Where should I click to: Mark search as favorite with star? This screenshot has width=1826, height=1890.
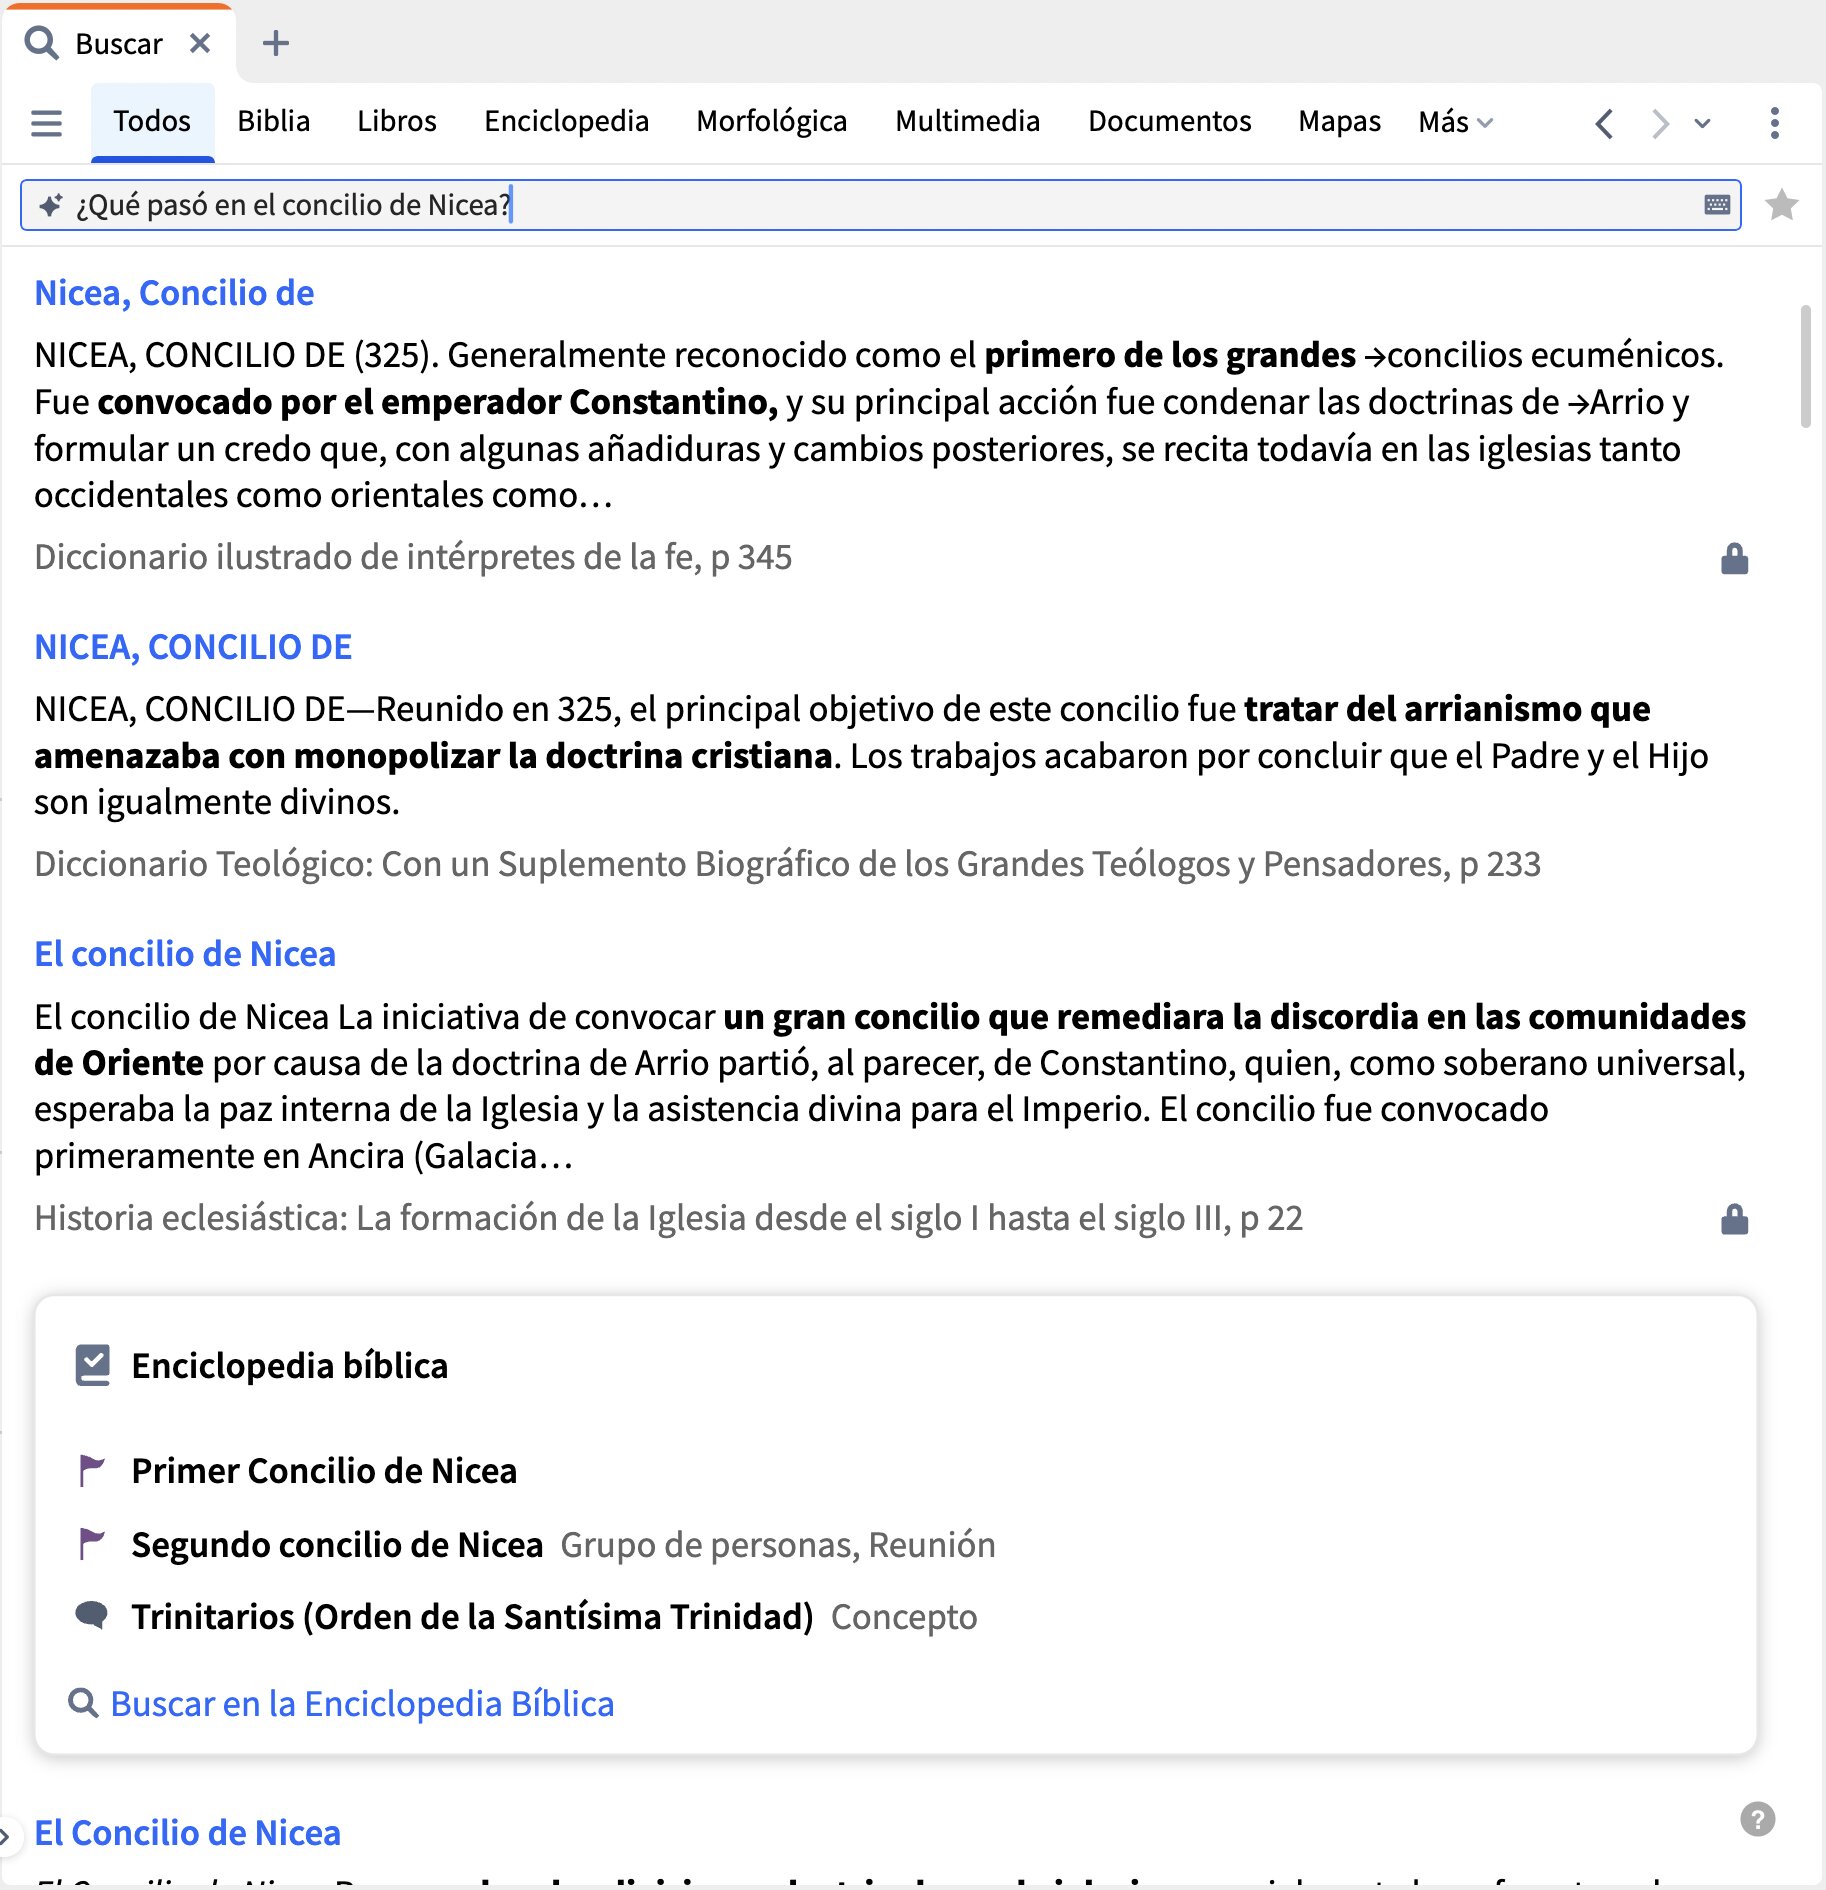pos(1782,205)
